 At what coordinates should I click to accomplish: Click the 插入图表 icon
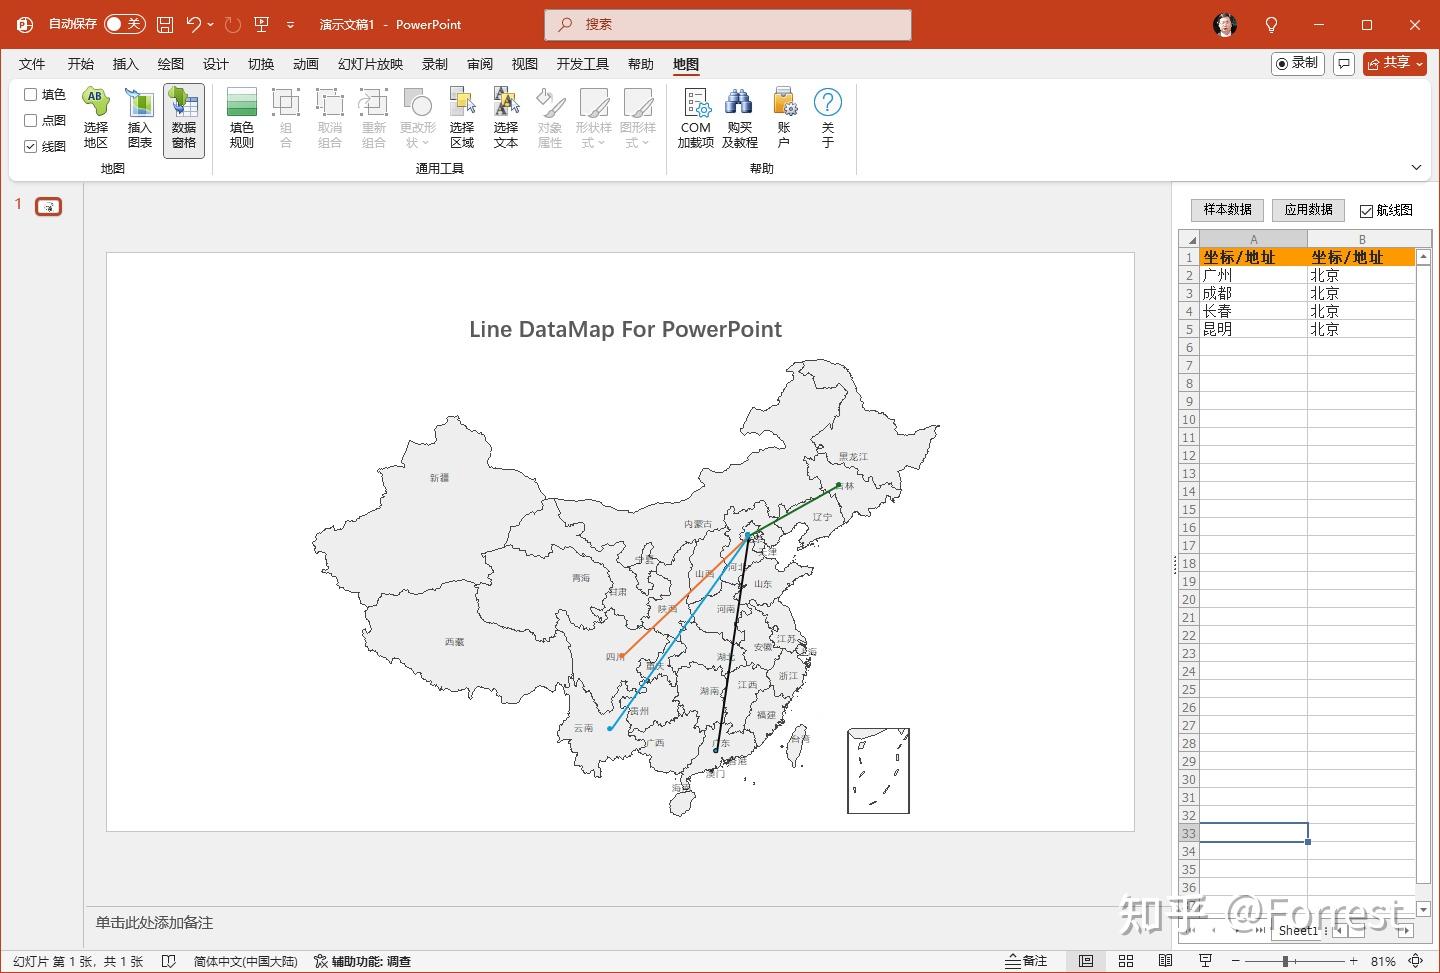[139, 117]
